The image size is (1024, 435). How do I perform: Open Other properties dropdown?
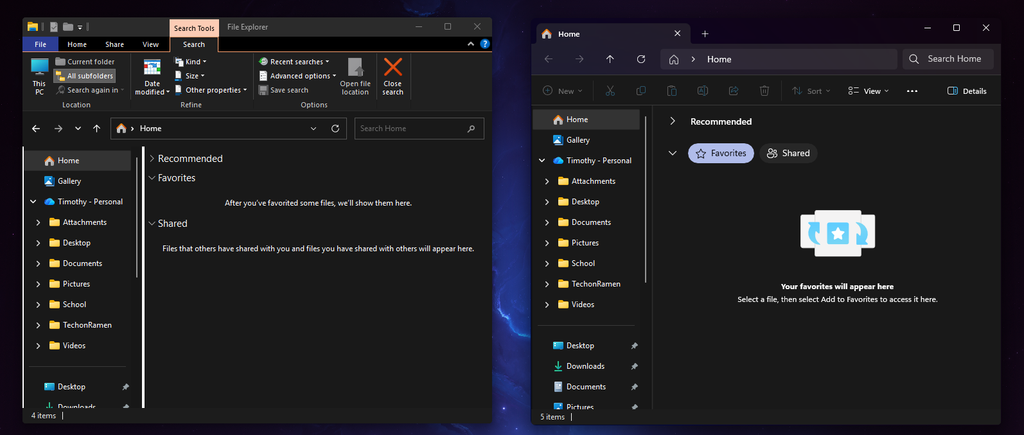click(x=211, y=90)
